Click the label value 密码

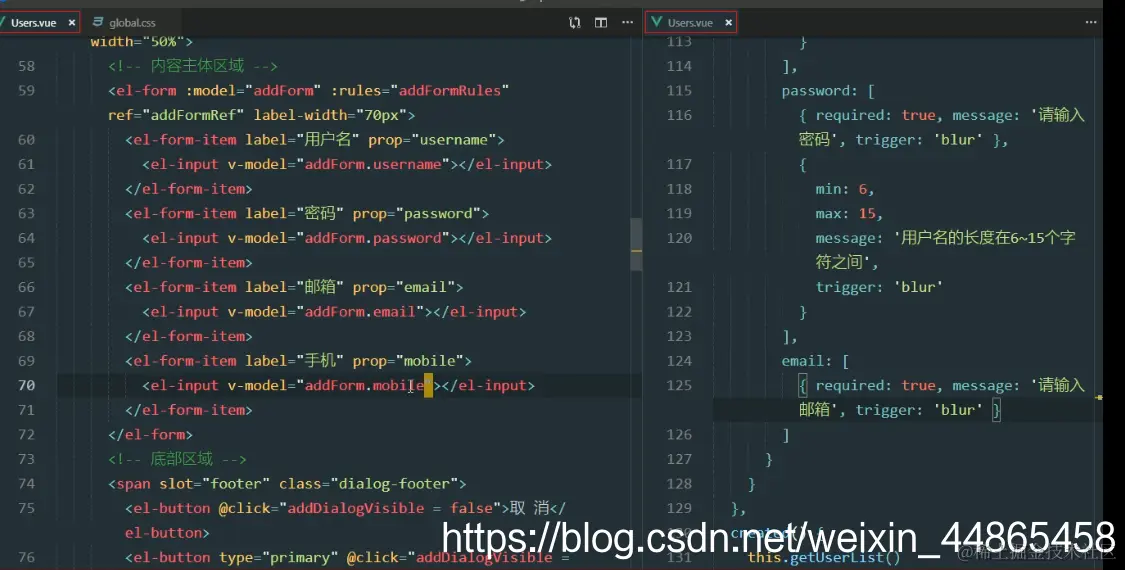tap(319, 213)
